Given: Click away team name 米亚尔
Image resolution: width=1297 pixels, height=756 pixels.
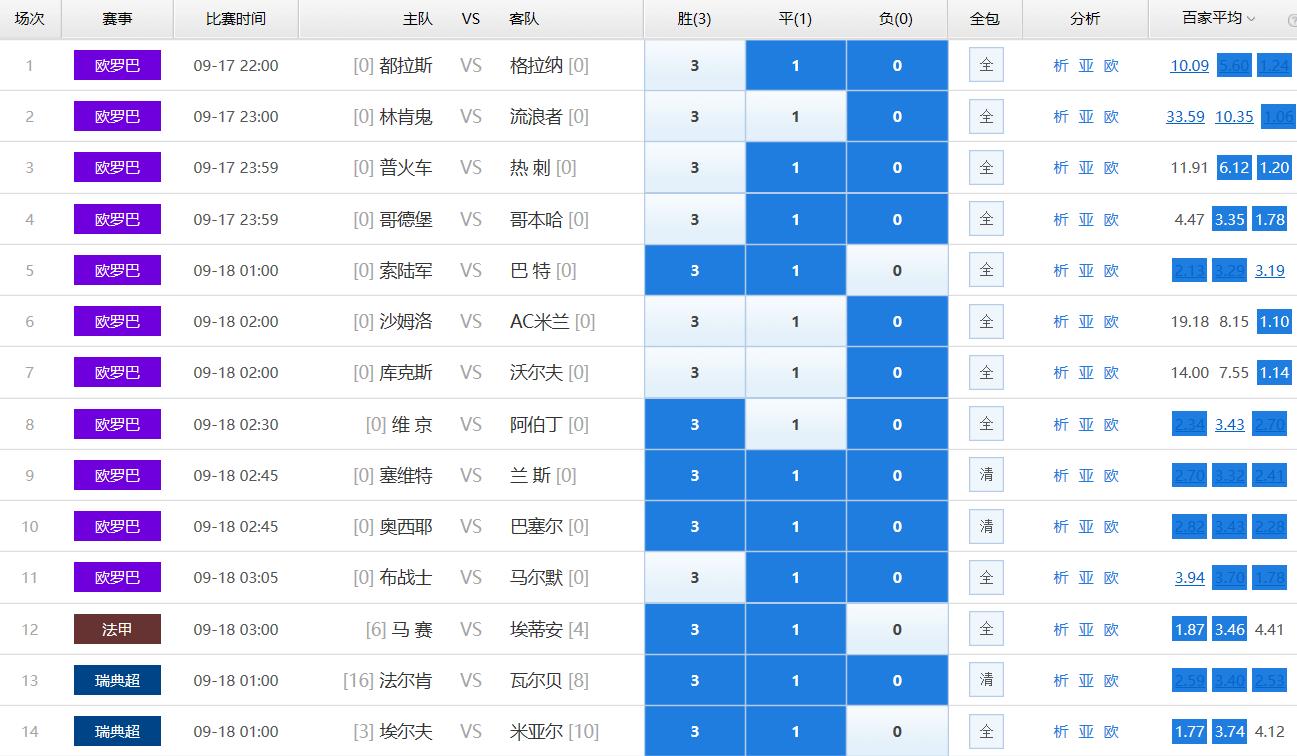Looking at the screenshot, I should [536, 731].
